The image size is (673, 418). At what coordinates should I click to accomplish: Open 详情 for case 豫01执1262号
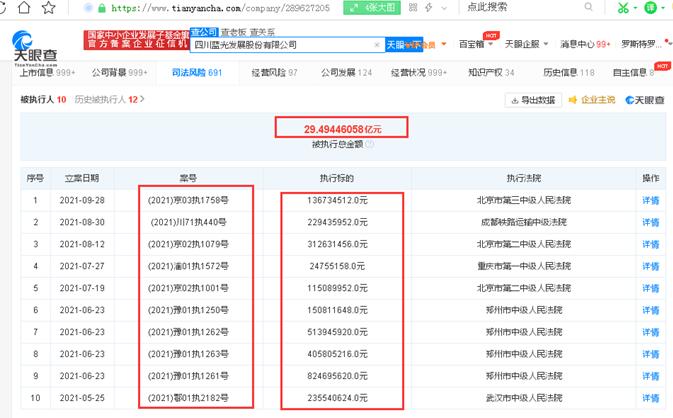pos(650,332)
